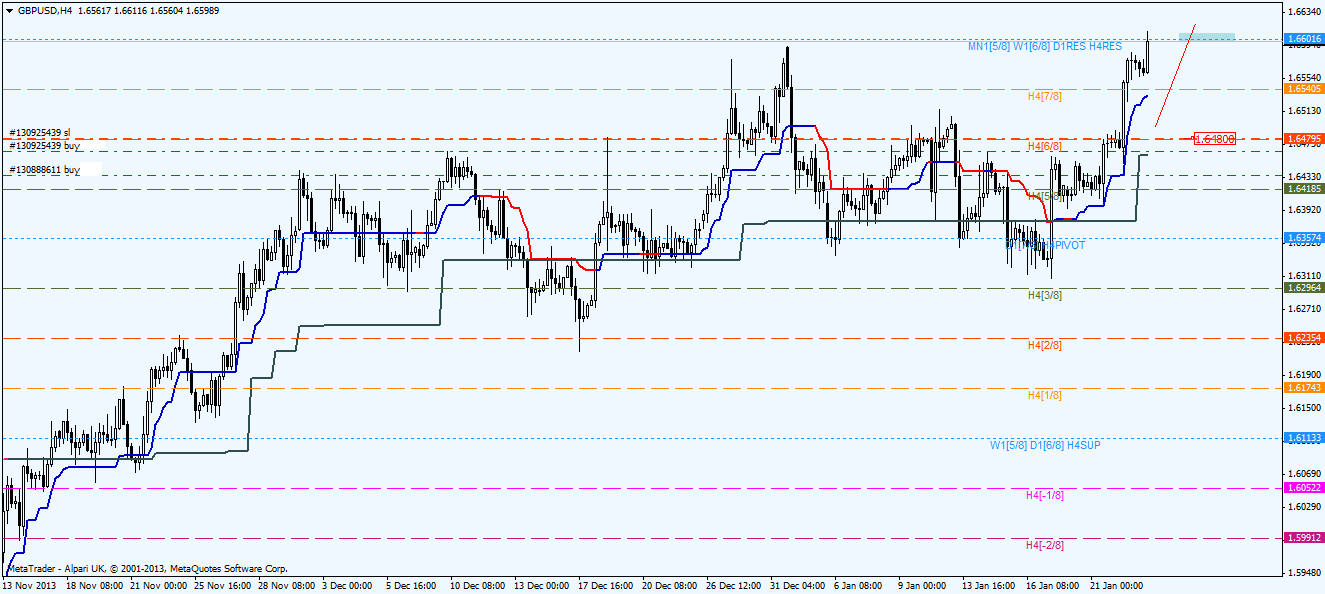Click the blue 1.61133 price tag
1325x594 pixels.
tap(1303, 438)
